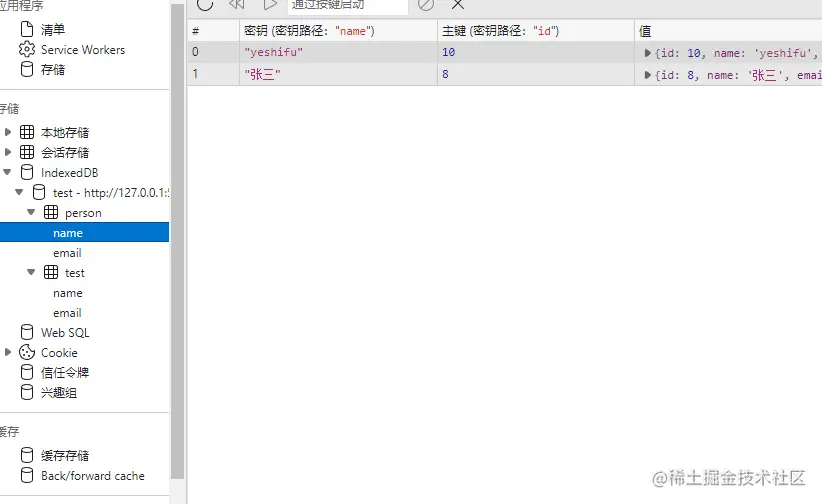Click the delete selected X icon
The image size is (822, 504).
(458, 4)
